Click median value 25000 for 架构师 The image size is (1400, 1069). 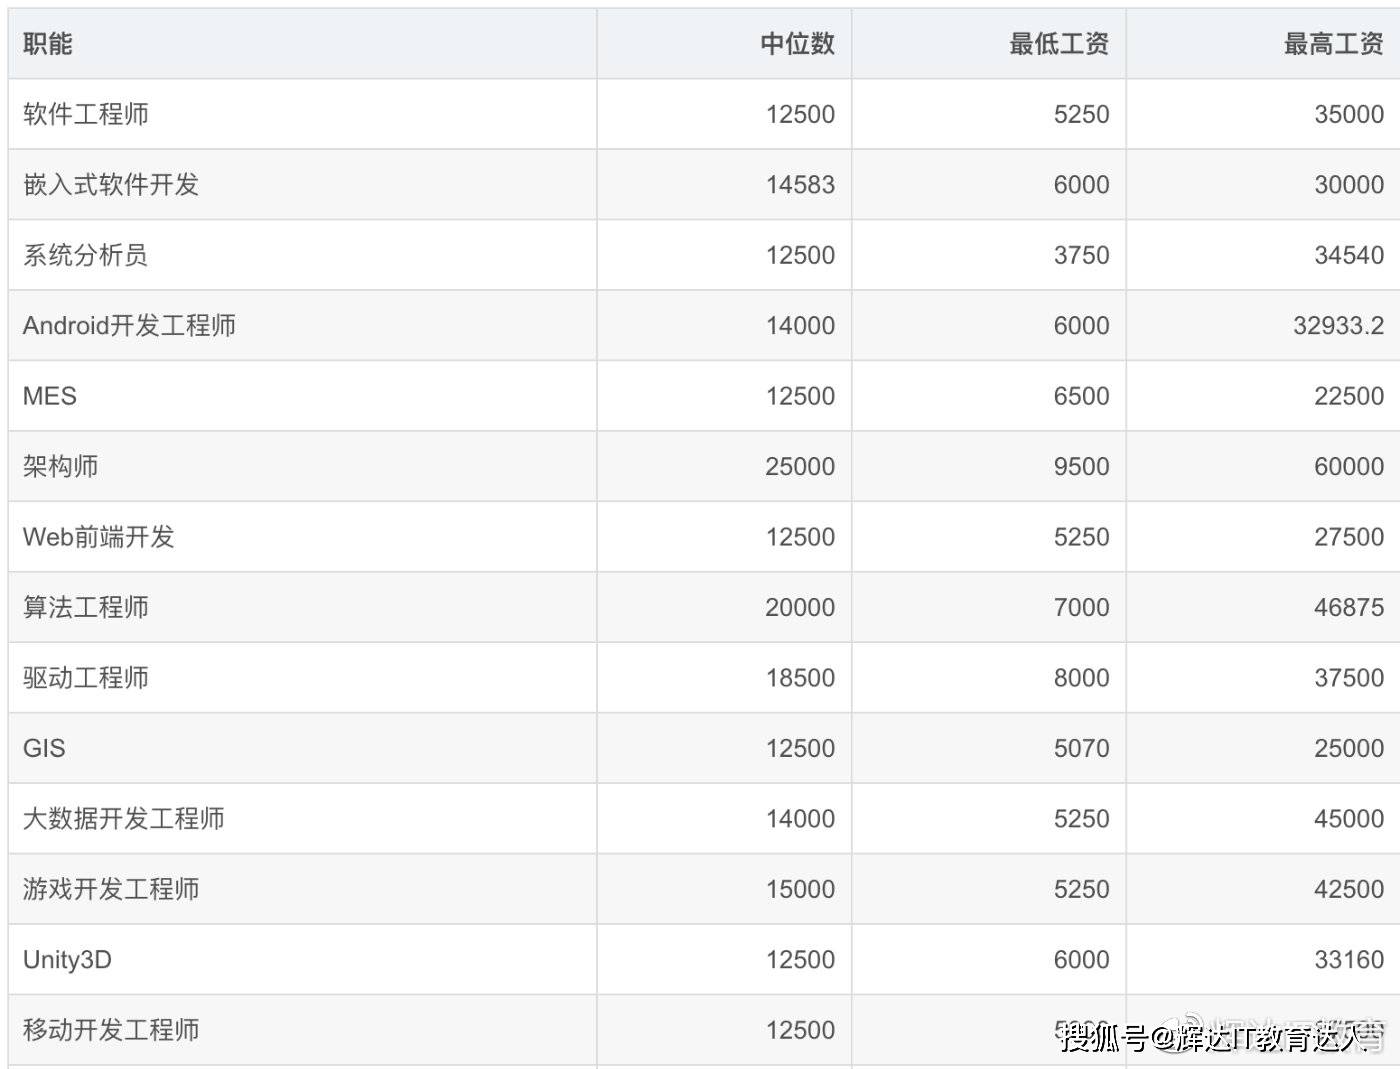tap(800, 466)
